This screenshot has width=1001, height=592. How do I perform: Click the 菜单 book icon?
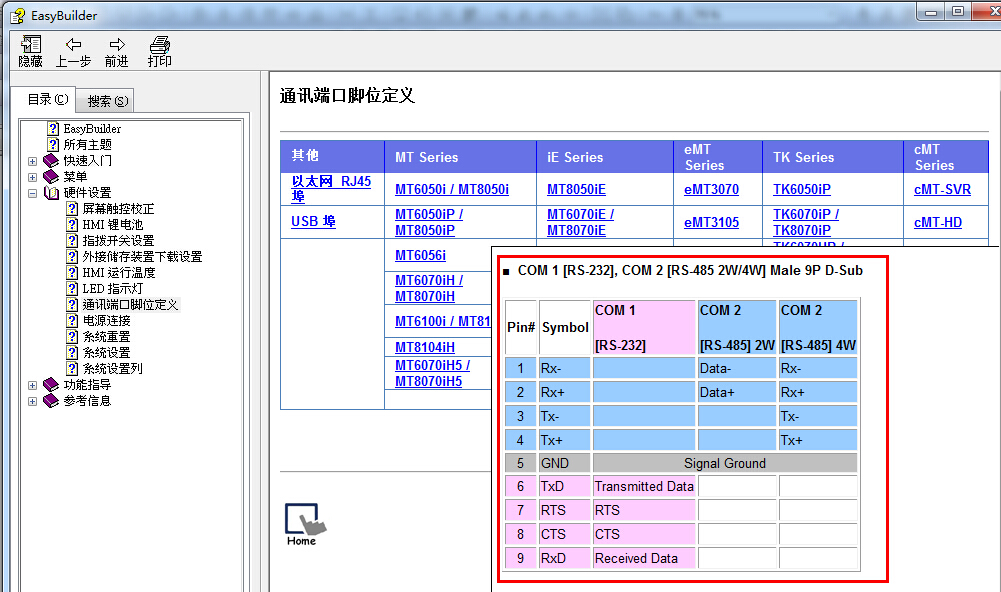click(51, 176)
